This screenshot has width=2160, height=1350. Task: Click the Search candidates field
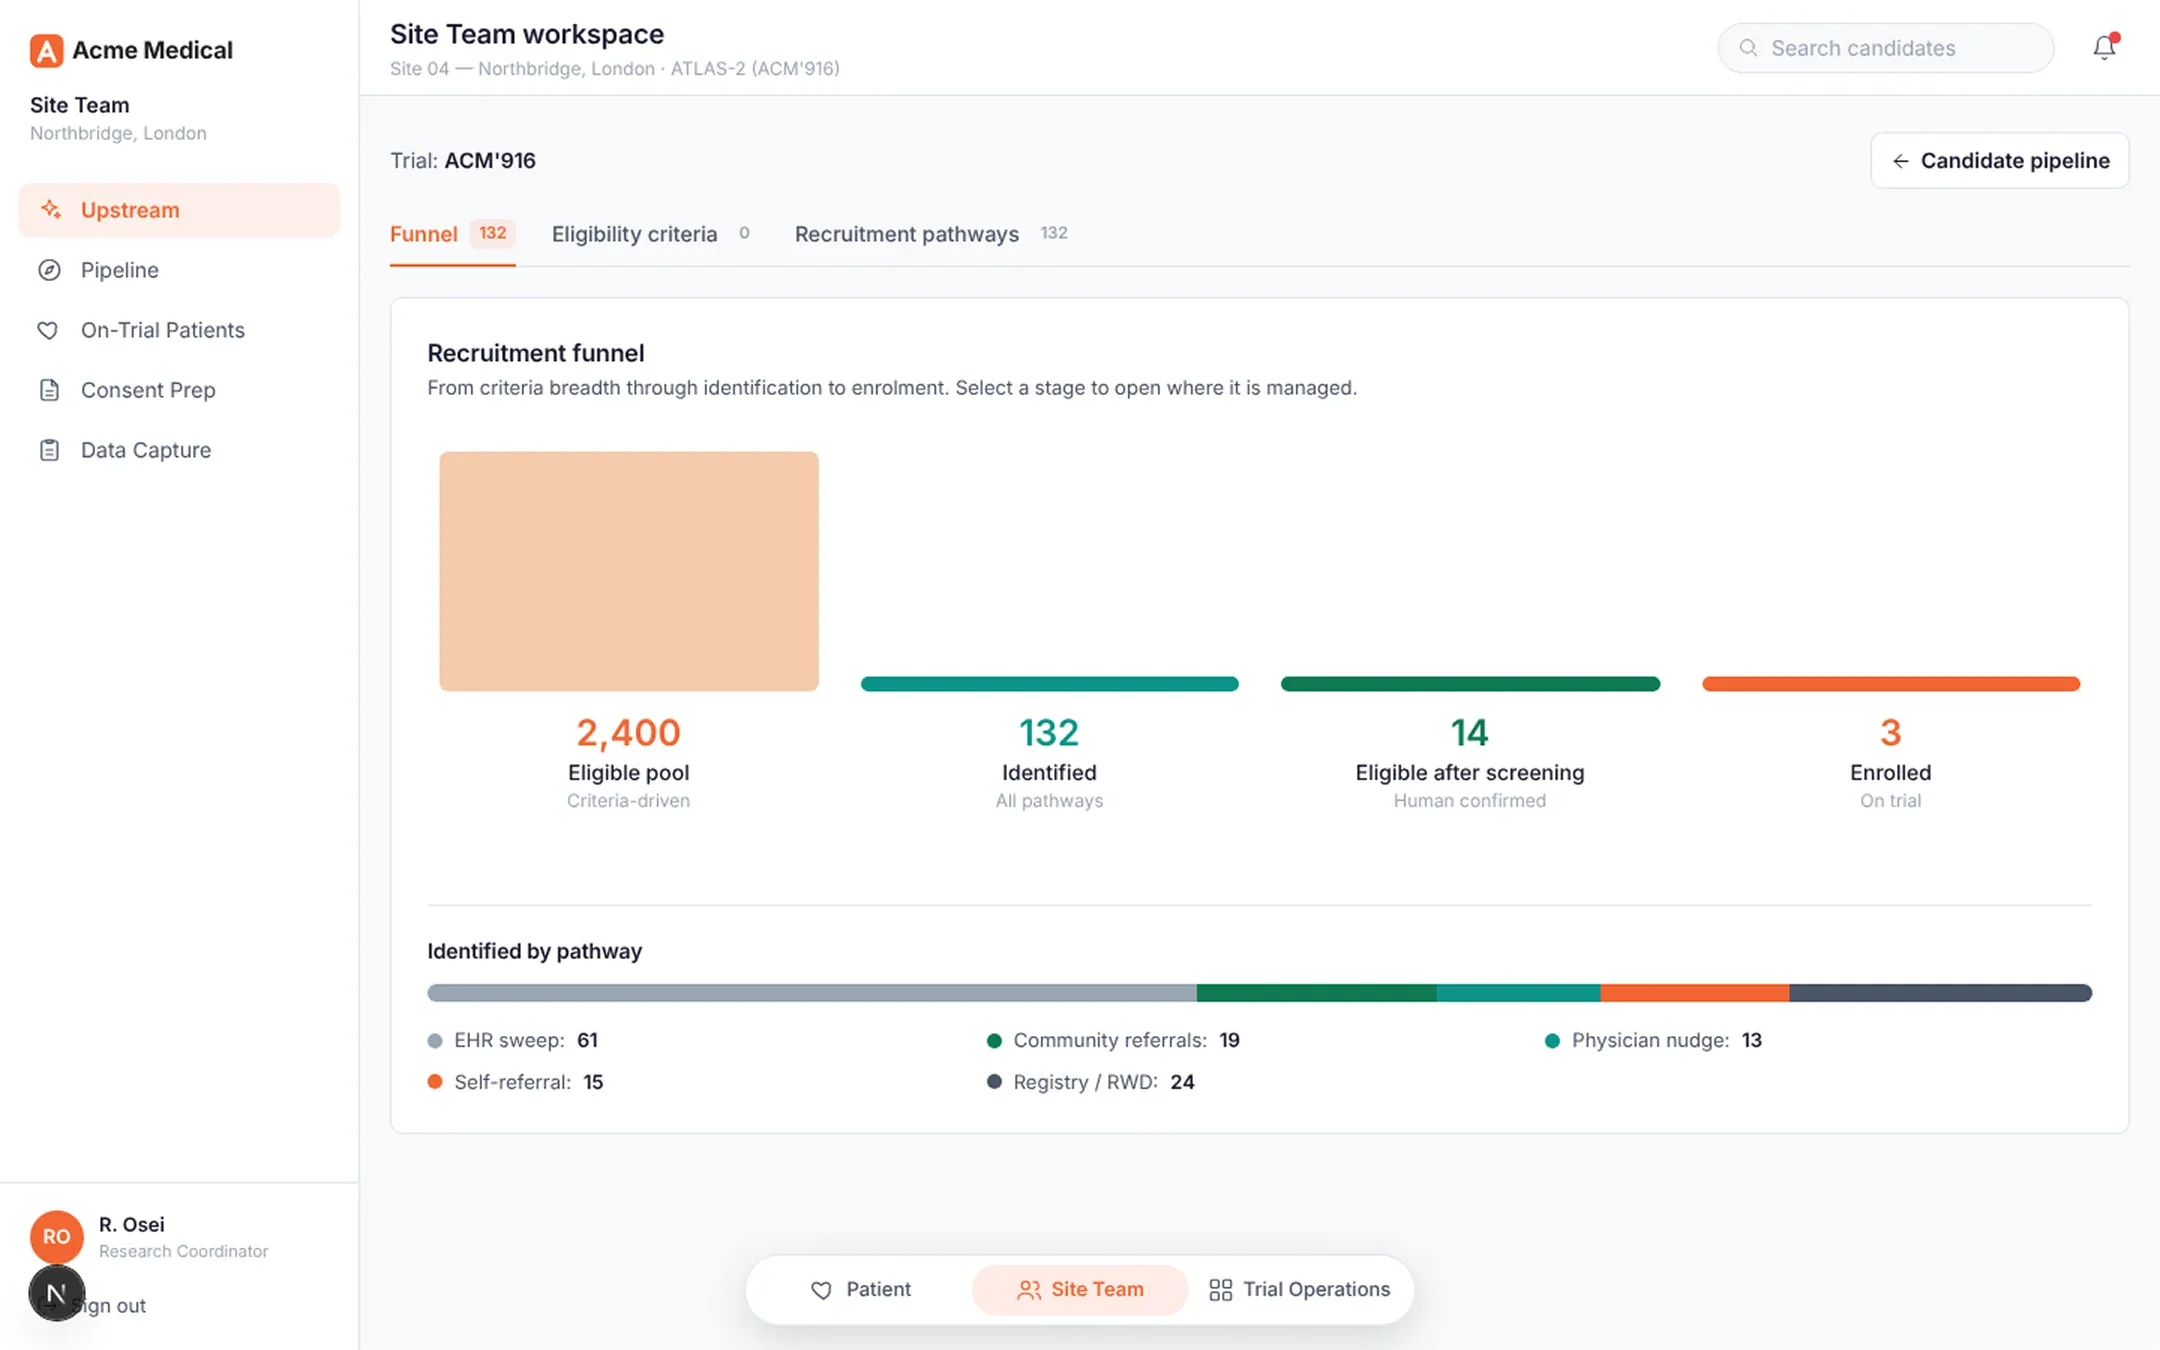tap(1886, 48)
